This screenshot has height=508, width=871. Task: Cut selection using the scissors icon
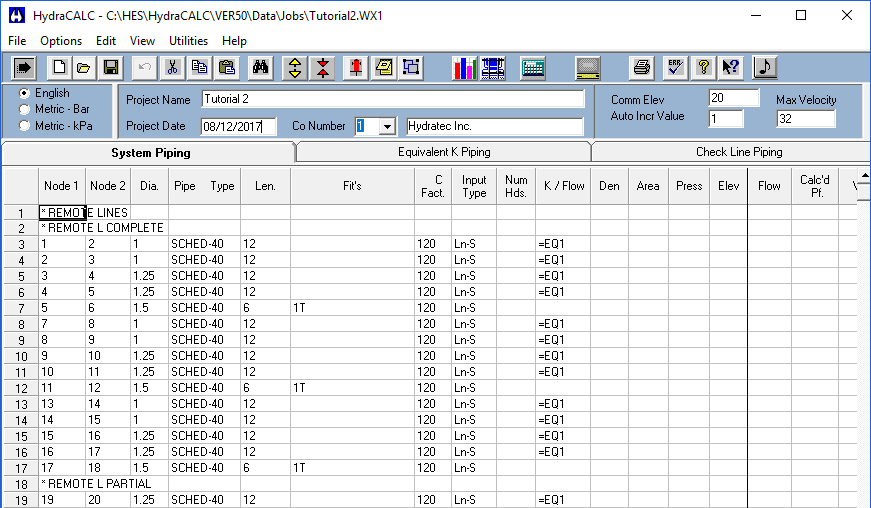(x=172, y=68)
